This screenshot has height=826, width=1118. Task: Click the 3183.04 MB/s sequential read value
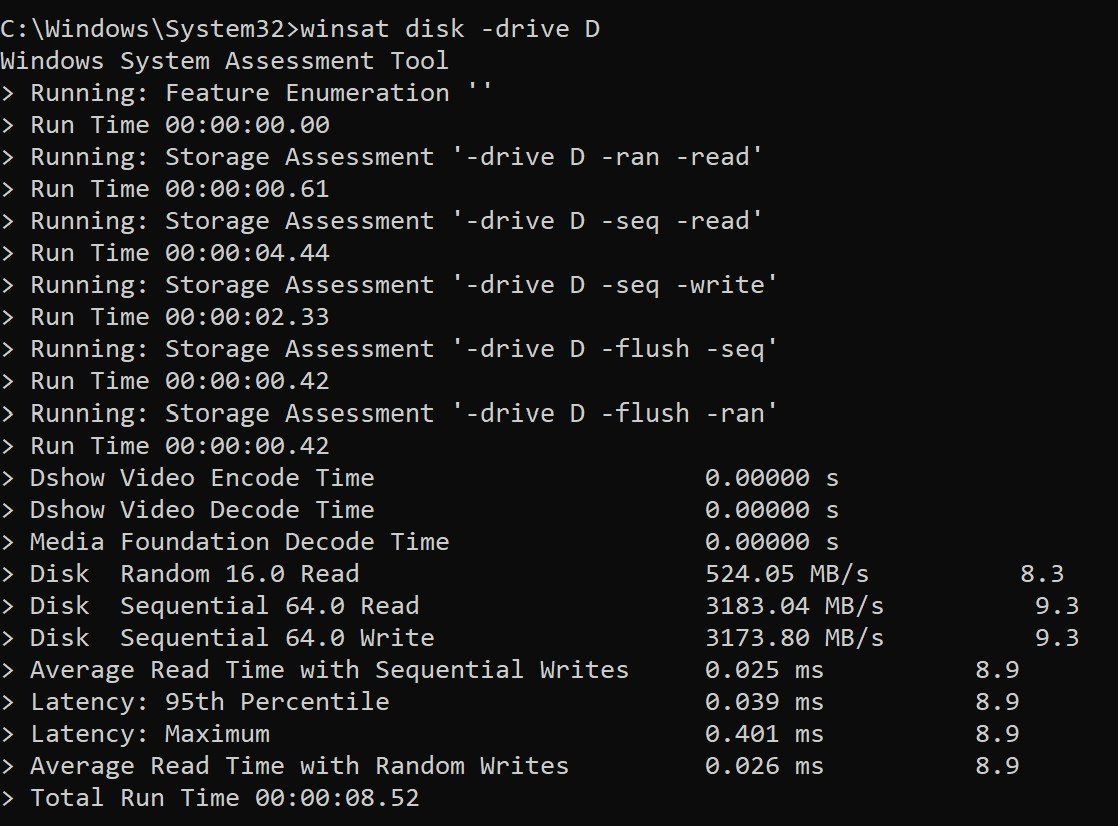coord(794,606)
